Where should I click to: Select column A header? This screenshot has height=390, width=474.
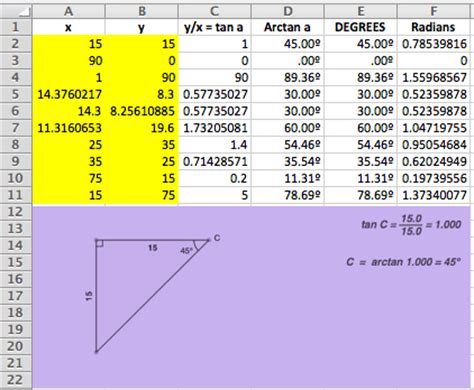pos(69,11)
